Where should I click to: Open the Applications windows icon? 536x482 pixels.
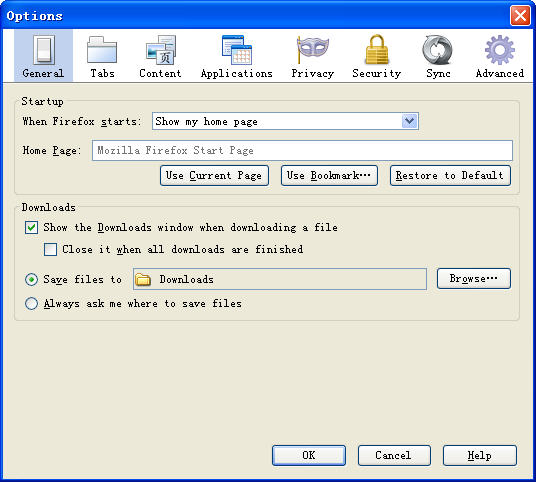(x=237, y=50)
